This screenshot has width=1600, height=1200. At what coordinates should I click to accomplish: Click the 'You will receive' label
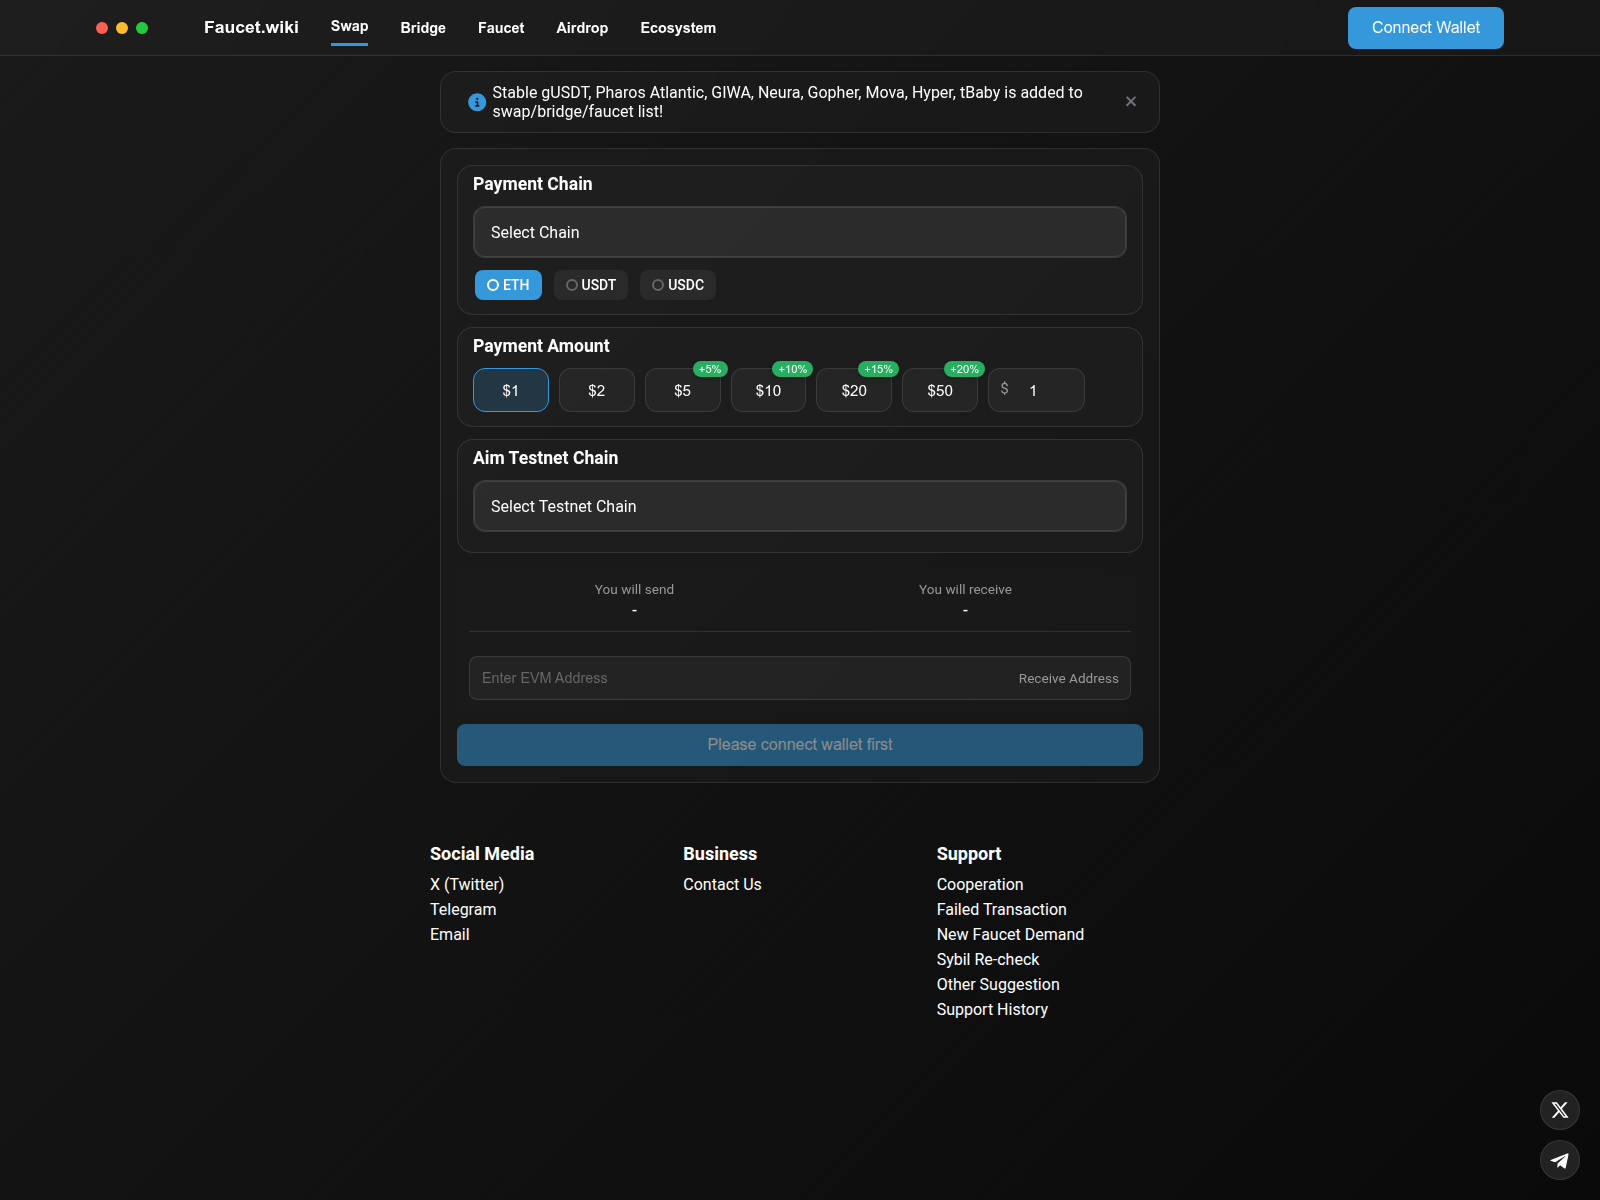pyautogui.click(x=965, y=590)
